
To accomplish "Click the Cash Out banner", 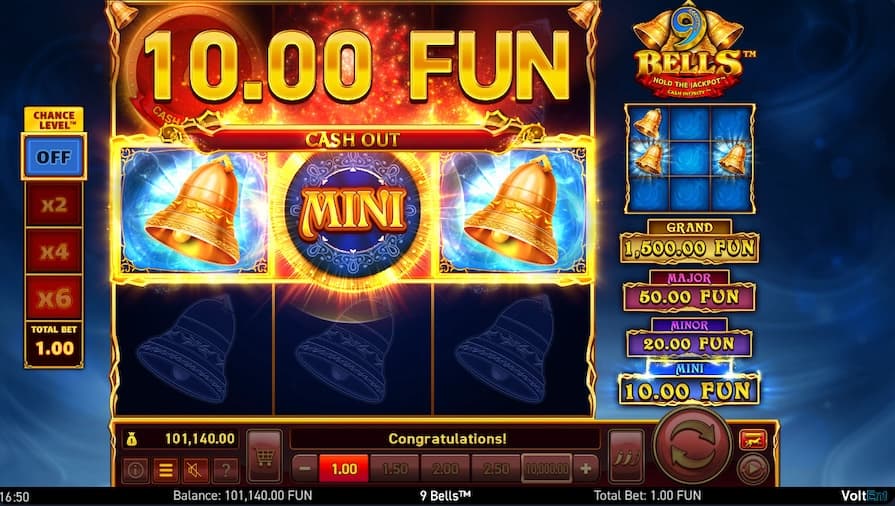I will [352, 139].
